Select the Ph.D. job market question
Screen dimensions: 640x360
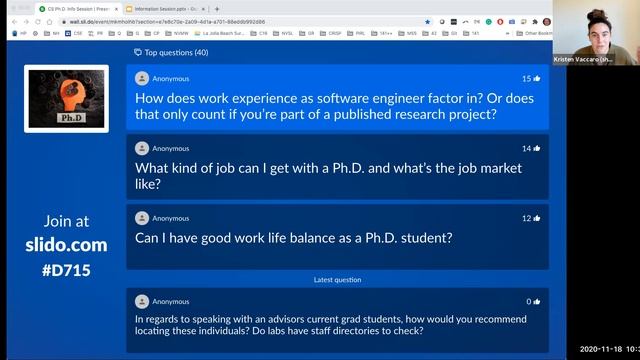pos(338,167)
